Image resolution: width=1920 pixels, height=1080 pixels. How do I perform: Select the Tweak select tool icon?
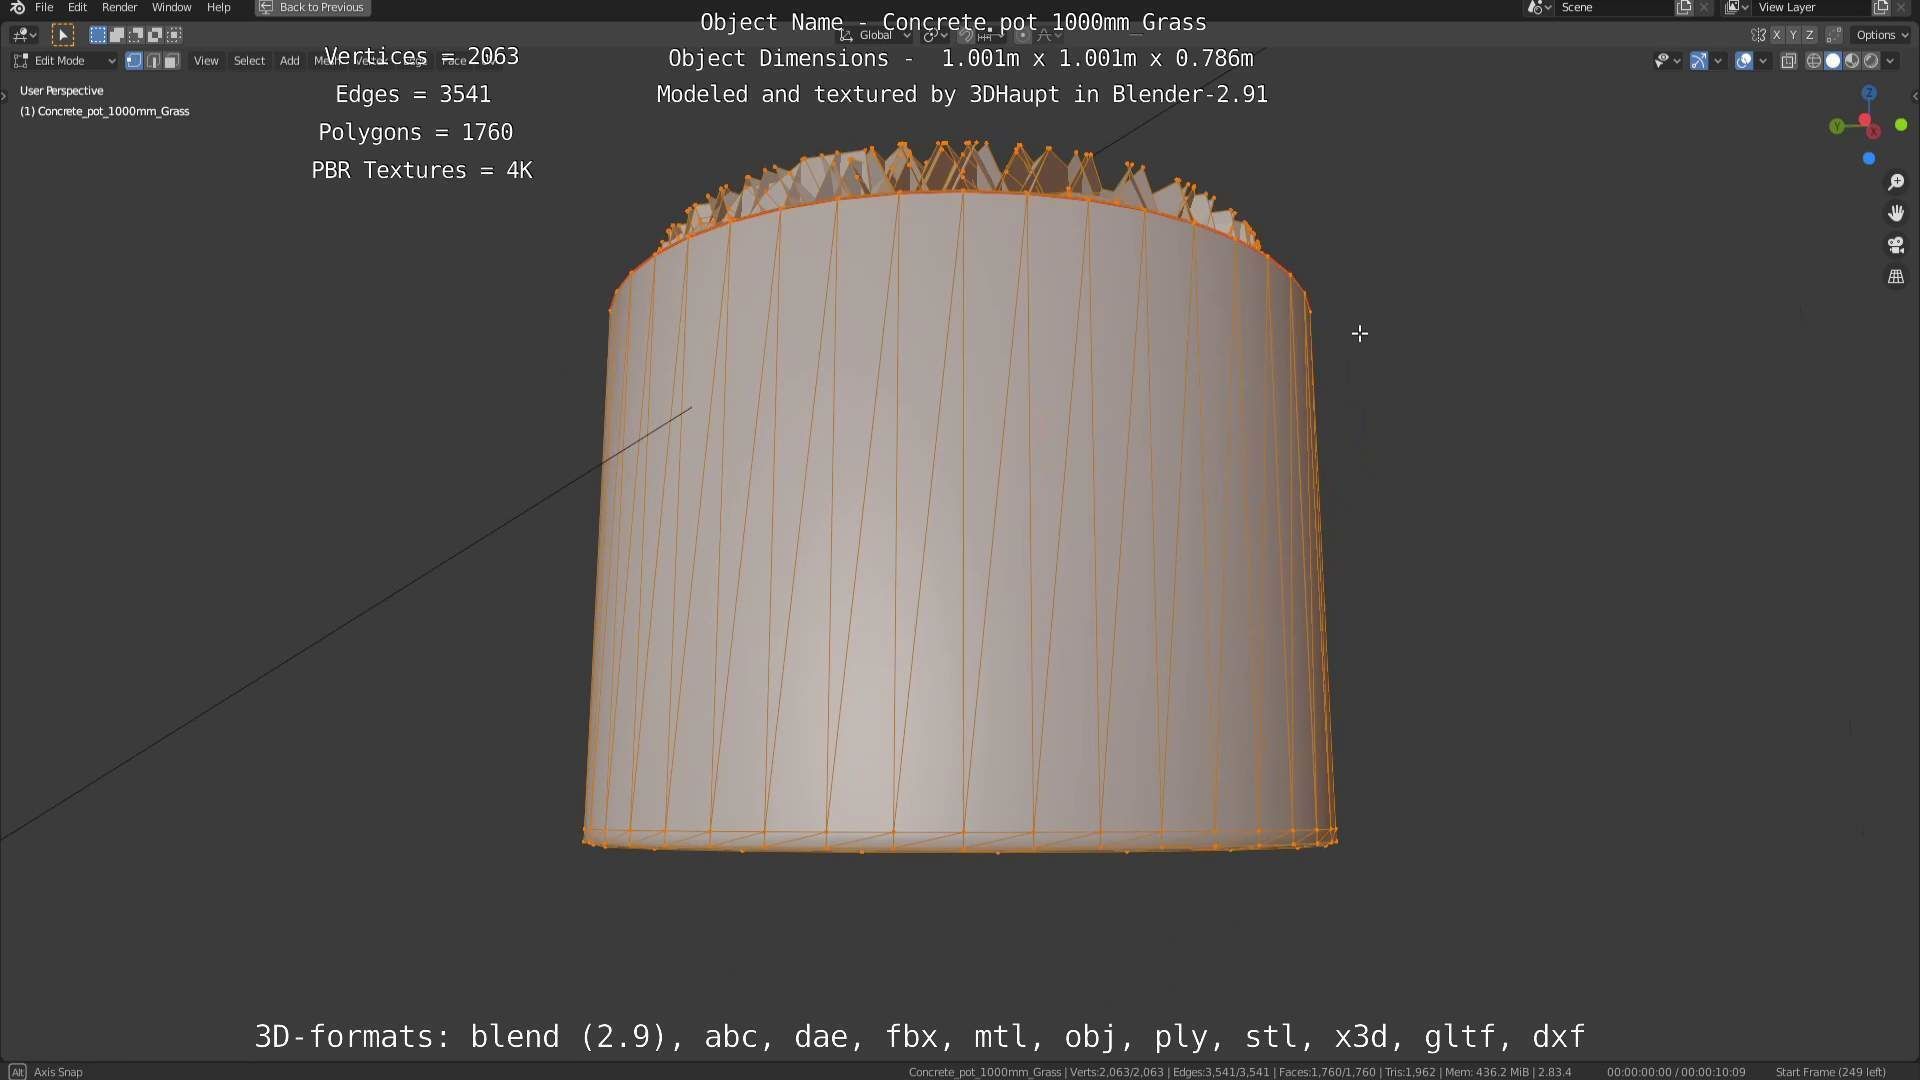click(62, 35)
